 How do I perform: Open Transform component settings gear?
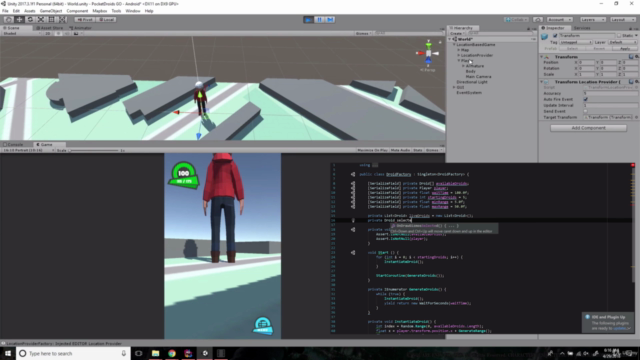tap(636, 57)
